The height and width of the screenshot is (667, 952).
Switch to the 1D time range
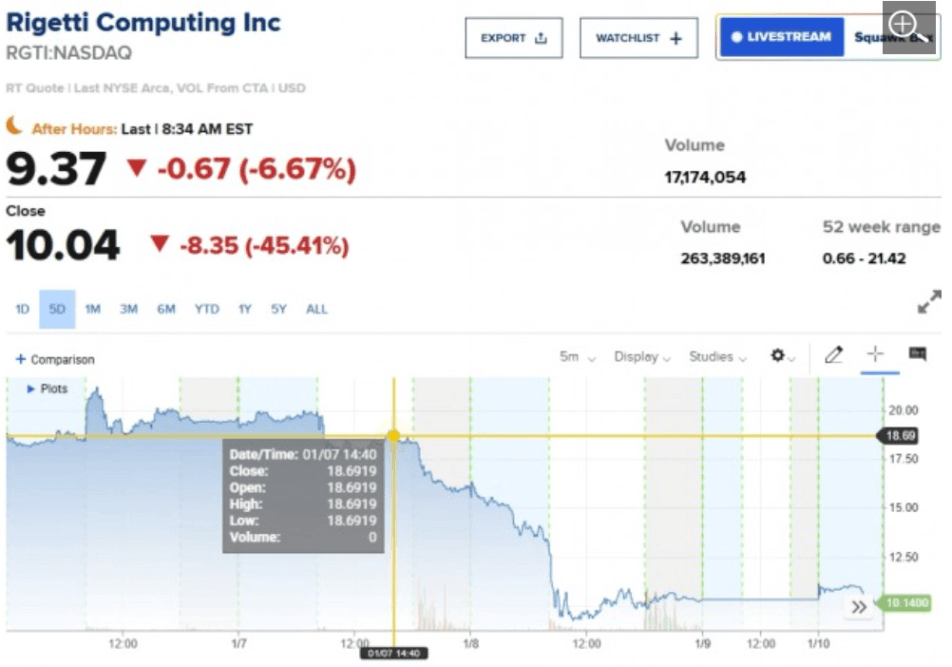[x=22, y=309]
